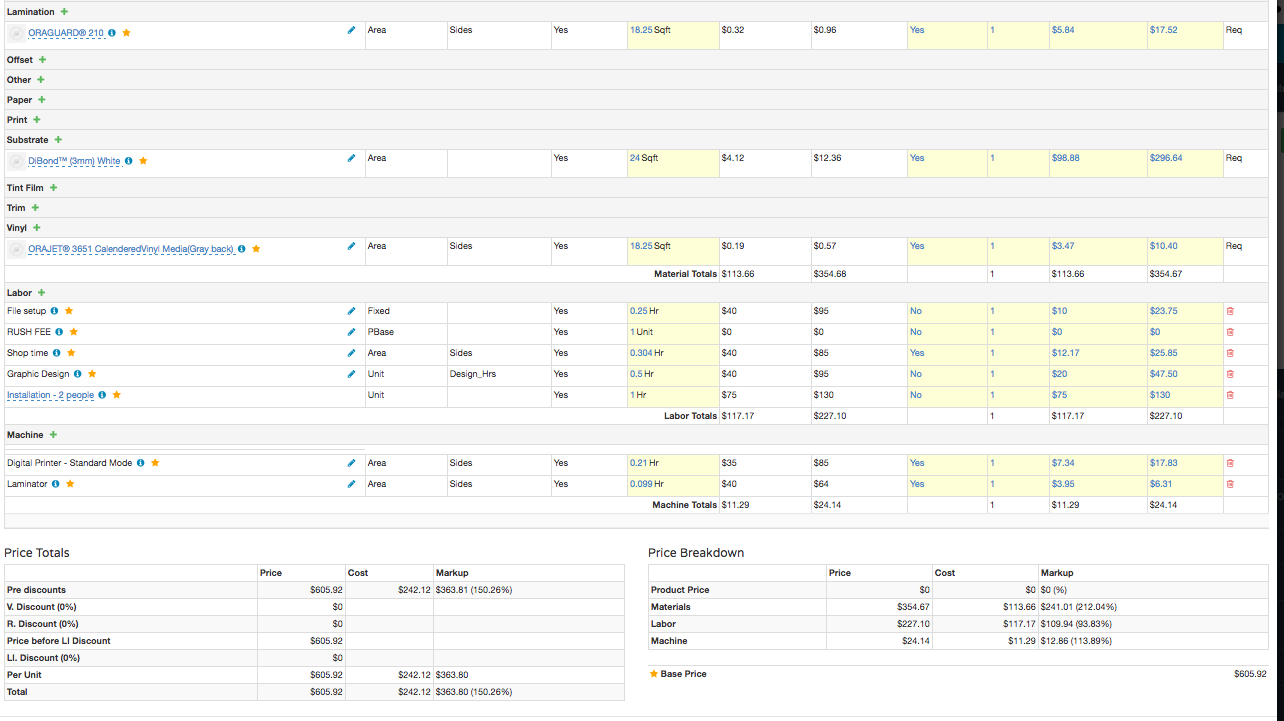This screenshot has width=1284, height=721.
Task: Open Installation - 2 people link
Action: tap(51, 396)
